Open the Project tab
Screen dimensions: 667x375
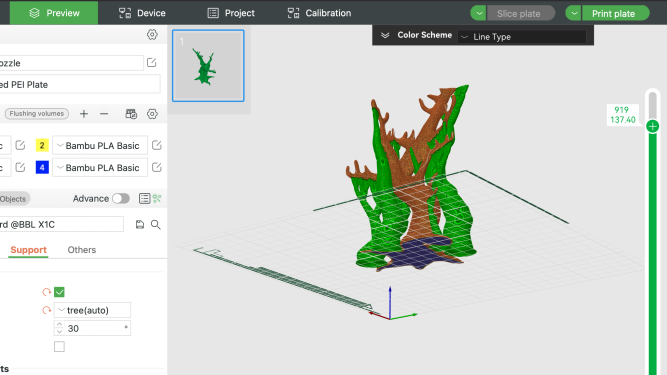[x=231, y=13]
